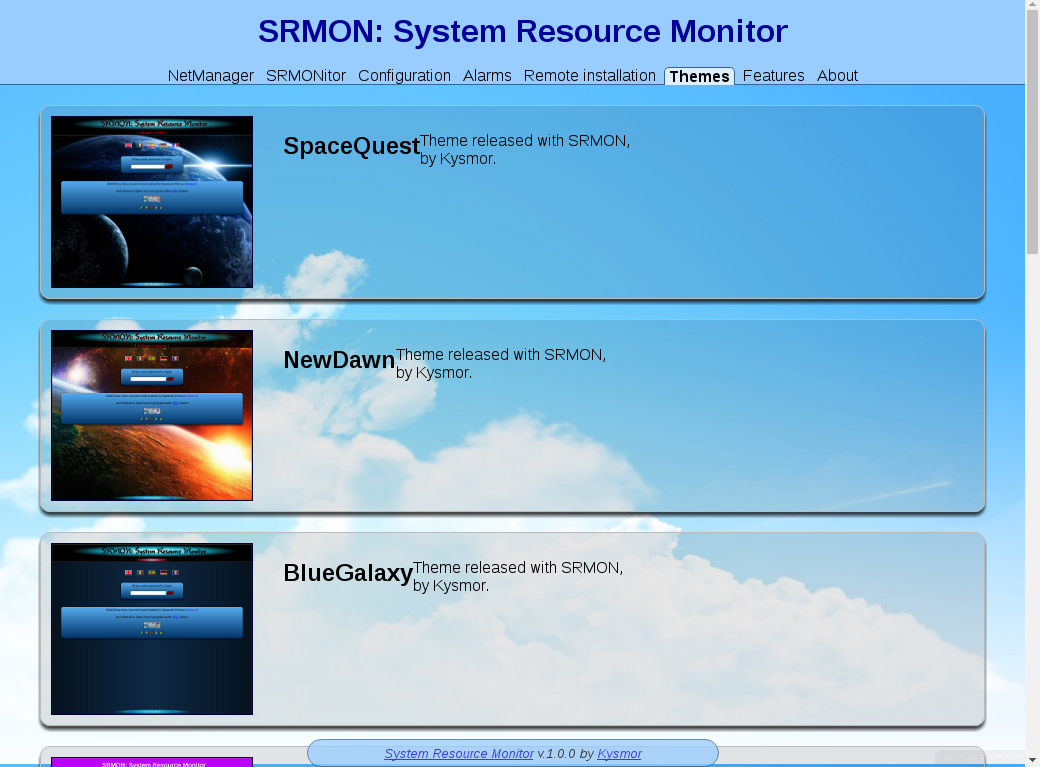Click the BlueGalaxy description text

pos(518,577)
